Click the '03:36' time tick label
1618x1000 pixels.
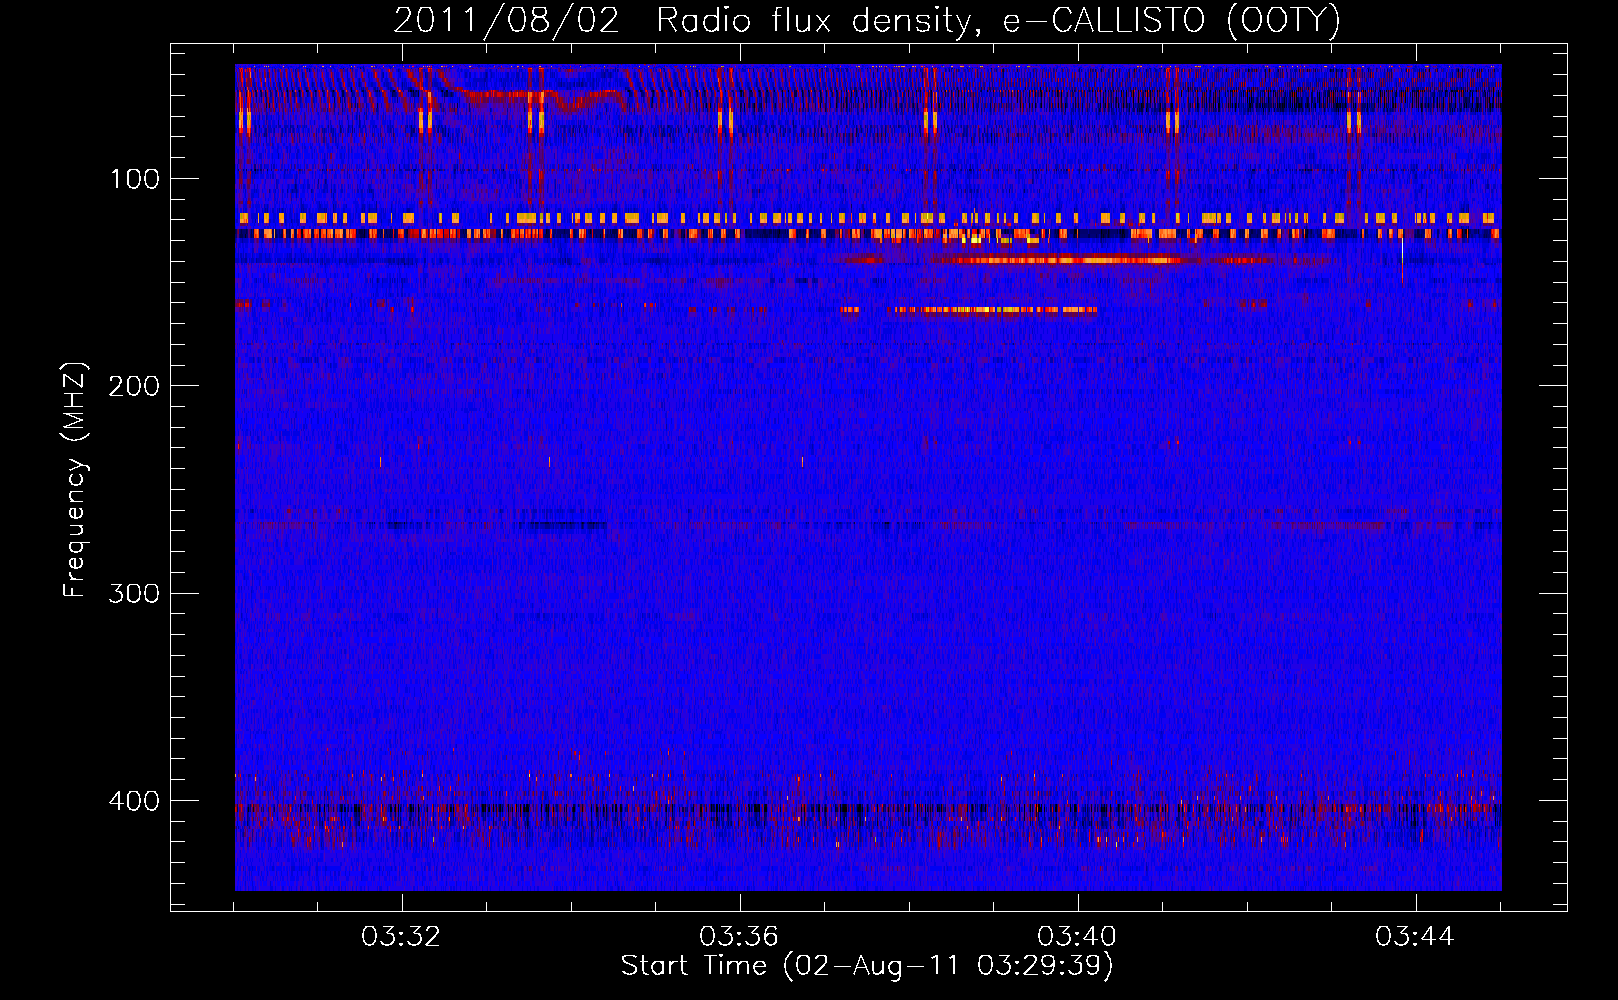739,937
